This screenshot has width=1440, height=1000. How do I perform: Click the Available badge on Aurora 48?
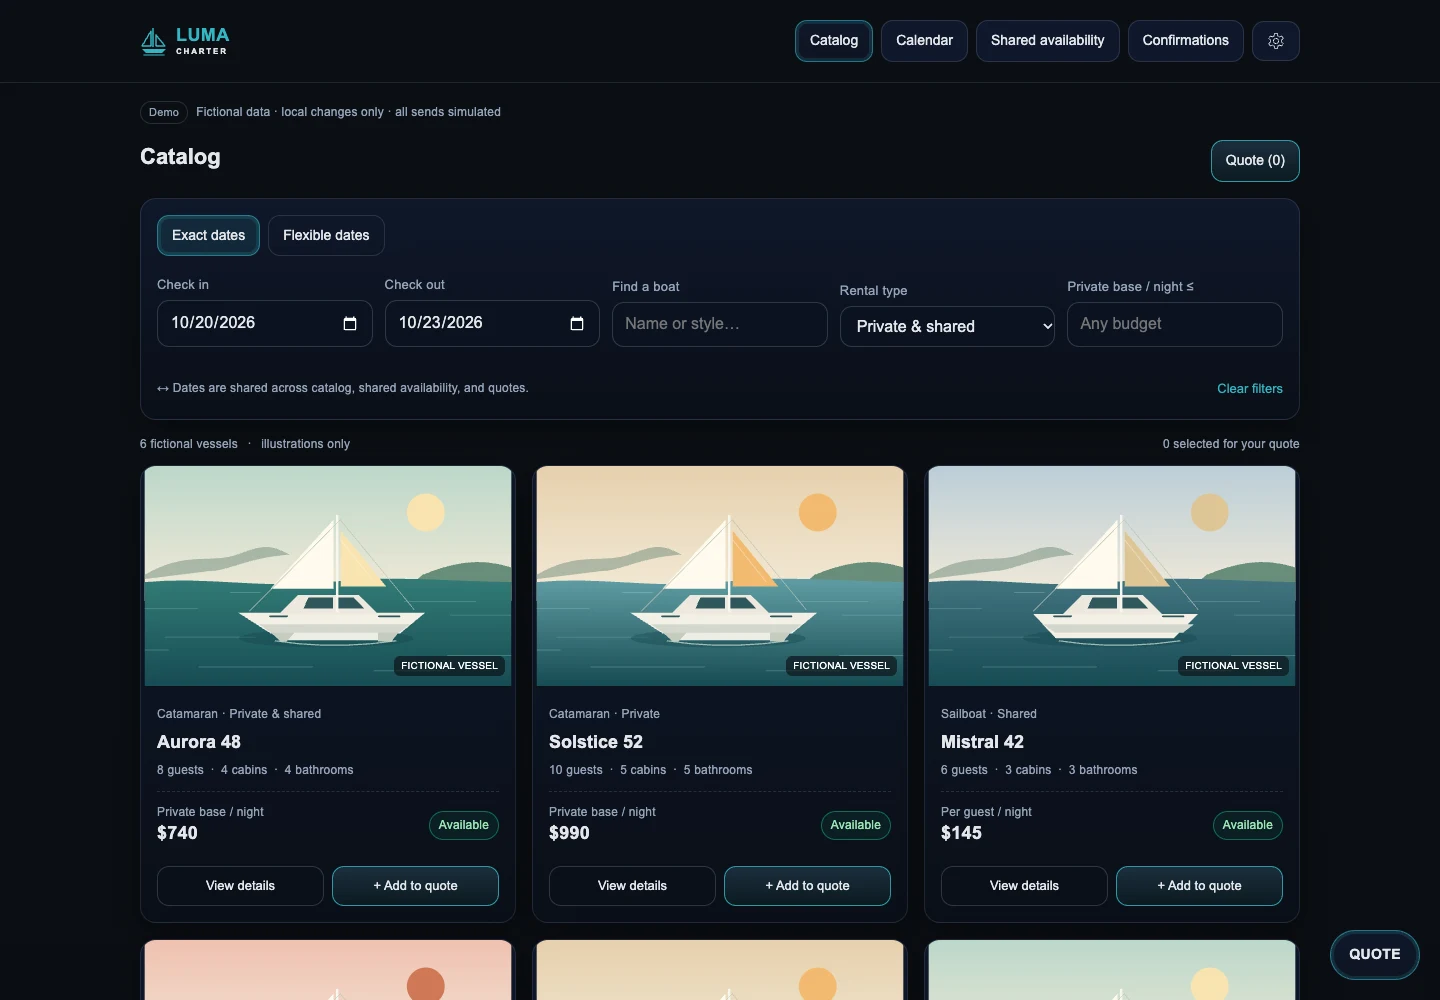point(464,825)
